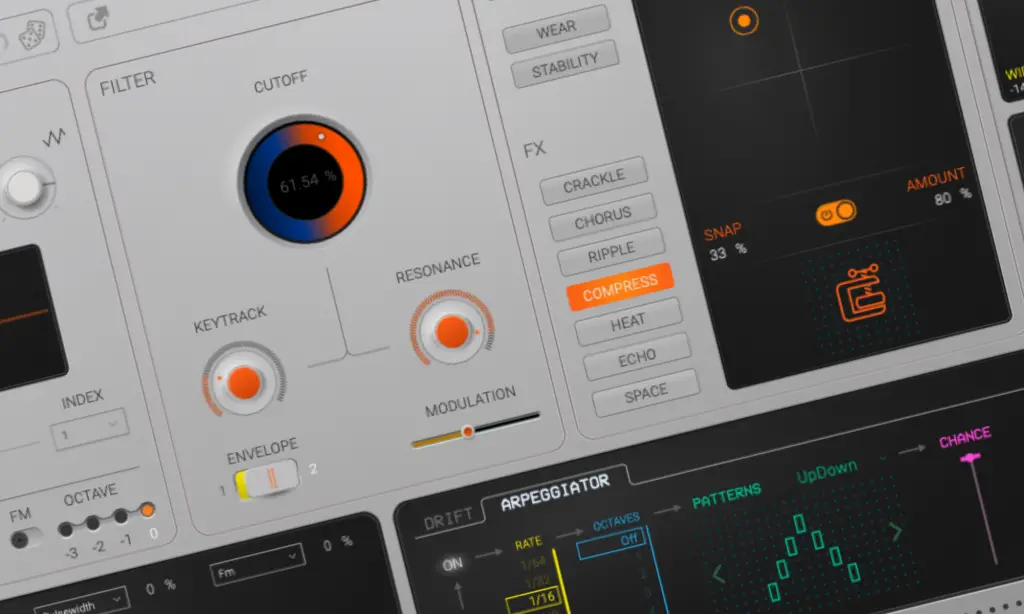This screenshot has width=1024, height=614.
Task: Select the ECHO effect
Action: (637, 357)
